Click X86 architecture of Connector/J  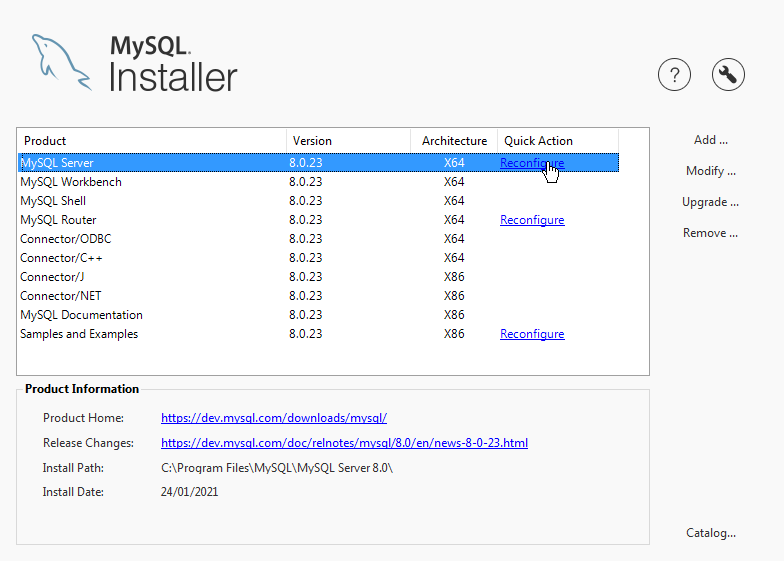tap(454, 277)
